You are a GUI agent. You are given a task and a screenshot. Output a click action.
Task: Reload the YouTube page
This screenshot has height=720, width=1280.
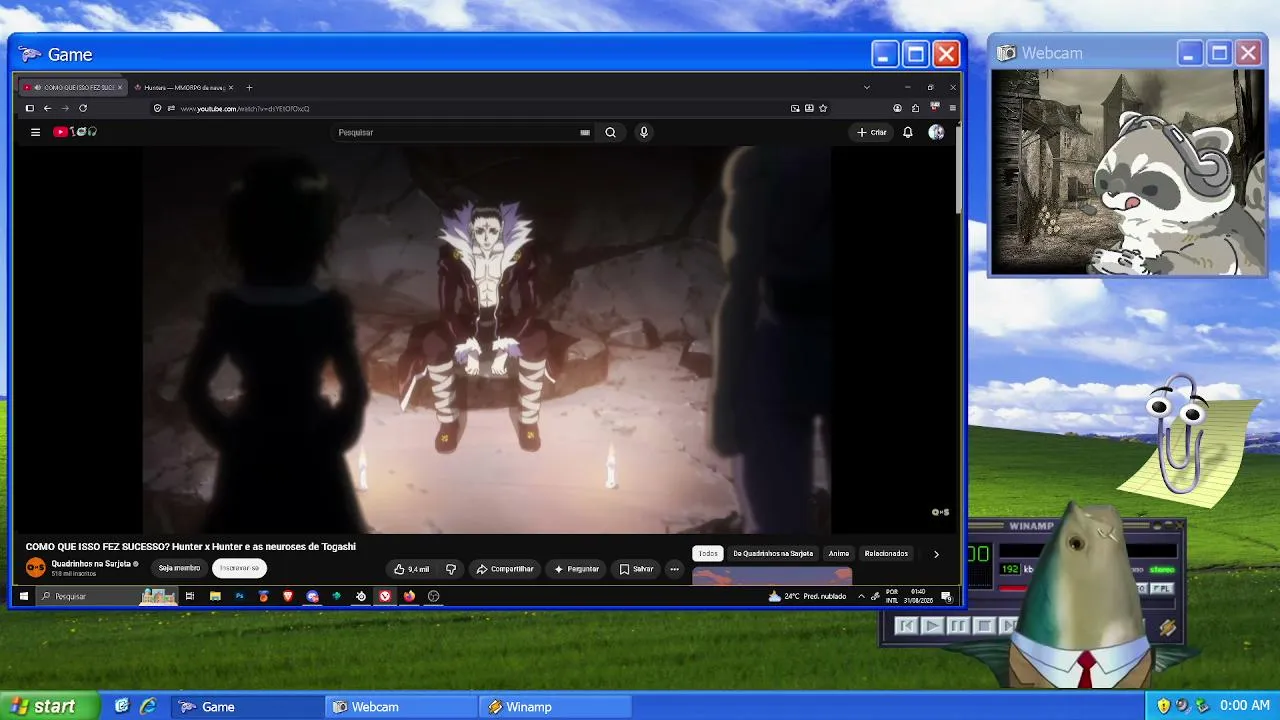pyautogui.click(x=83, y=108)
